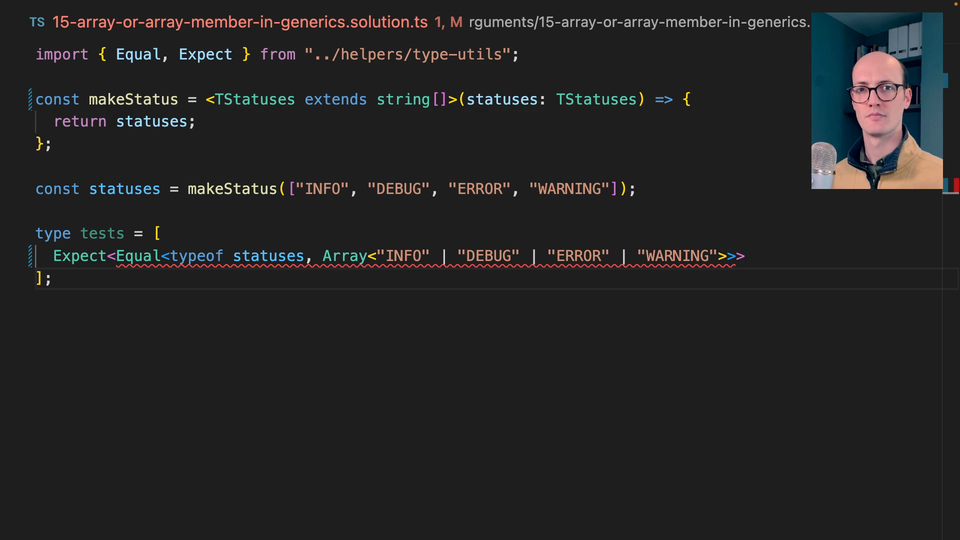This screenshot has height=540, width=960.
Task: Click the "INFO" string in the makeStatus call
Action: coord(322,188)
